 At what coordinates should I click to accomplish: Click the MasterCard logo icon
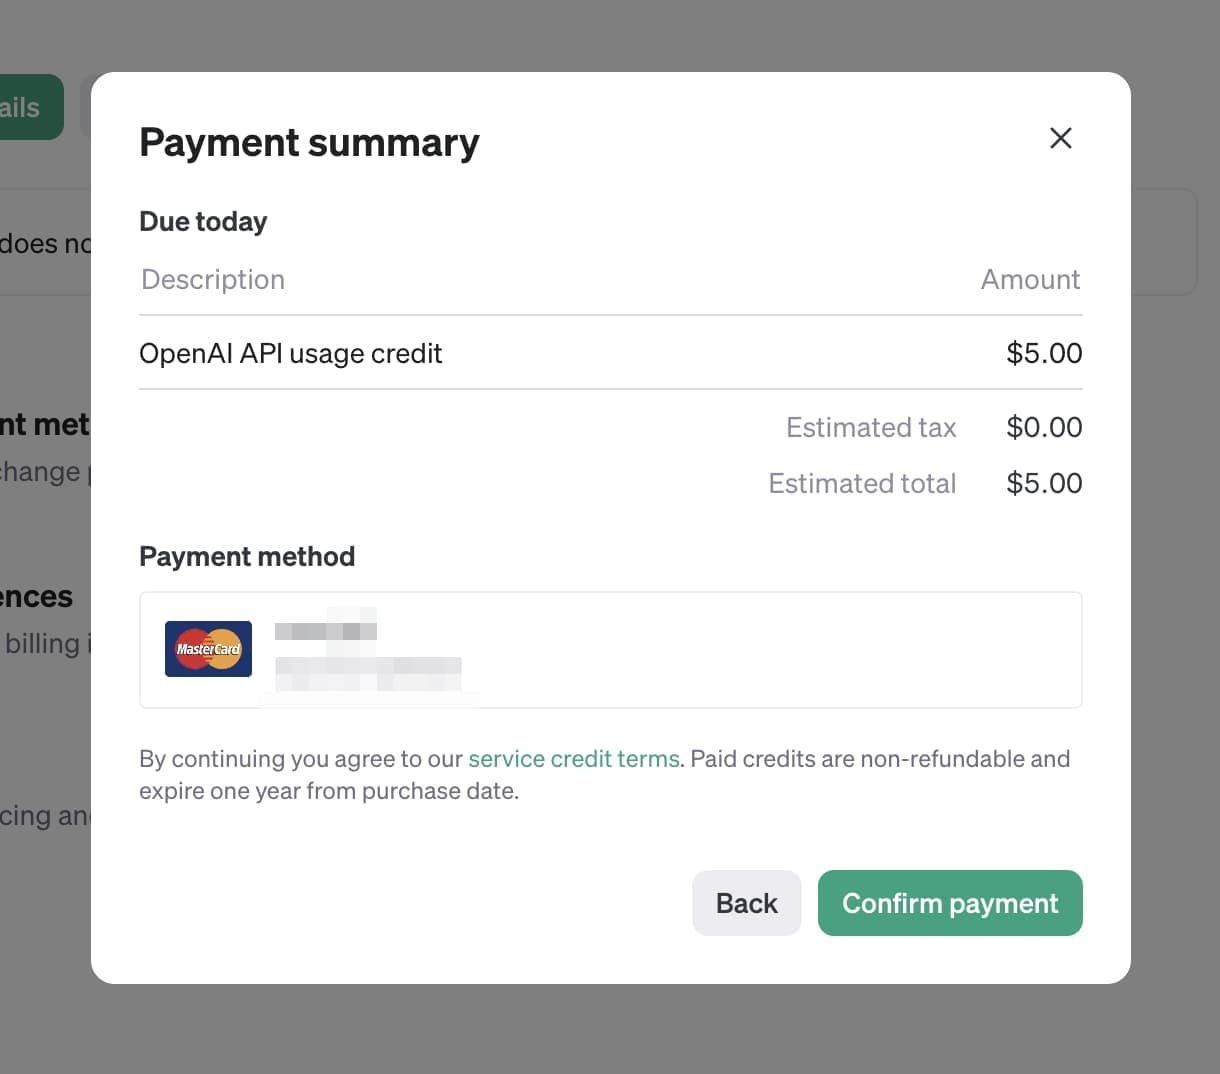tap(208, 649)
